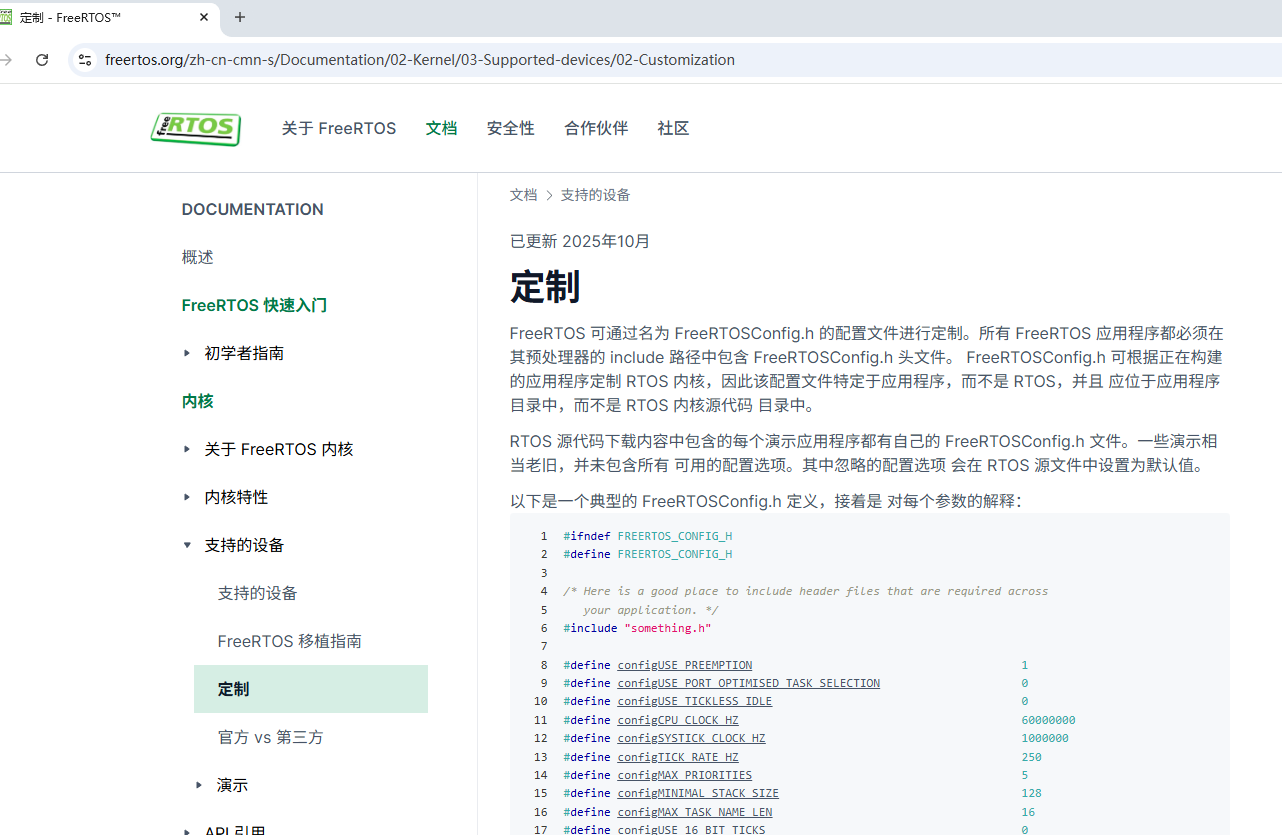Click configUSE_PORT_OPTIMISED_TASK_SELECTION in the code
The image size is (1282, 835).
[x=749, y=683]
